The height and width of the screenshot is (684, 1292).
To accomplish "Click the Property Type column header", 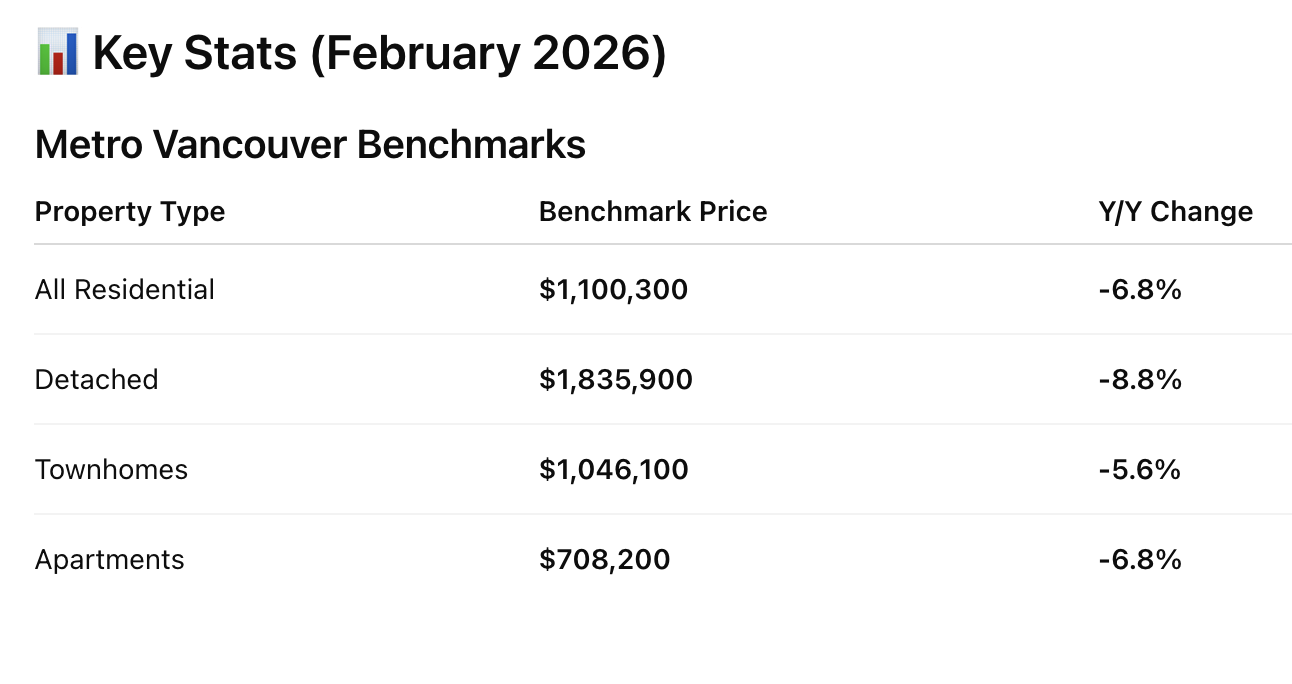I will [130, 212].
